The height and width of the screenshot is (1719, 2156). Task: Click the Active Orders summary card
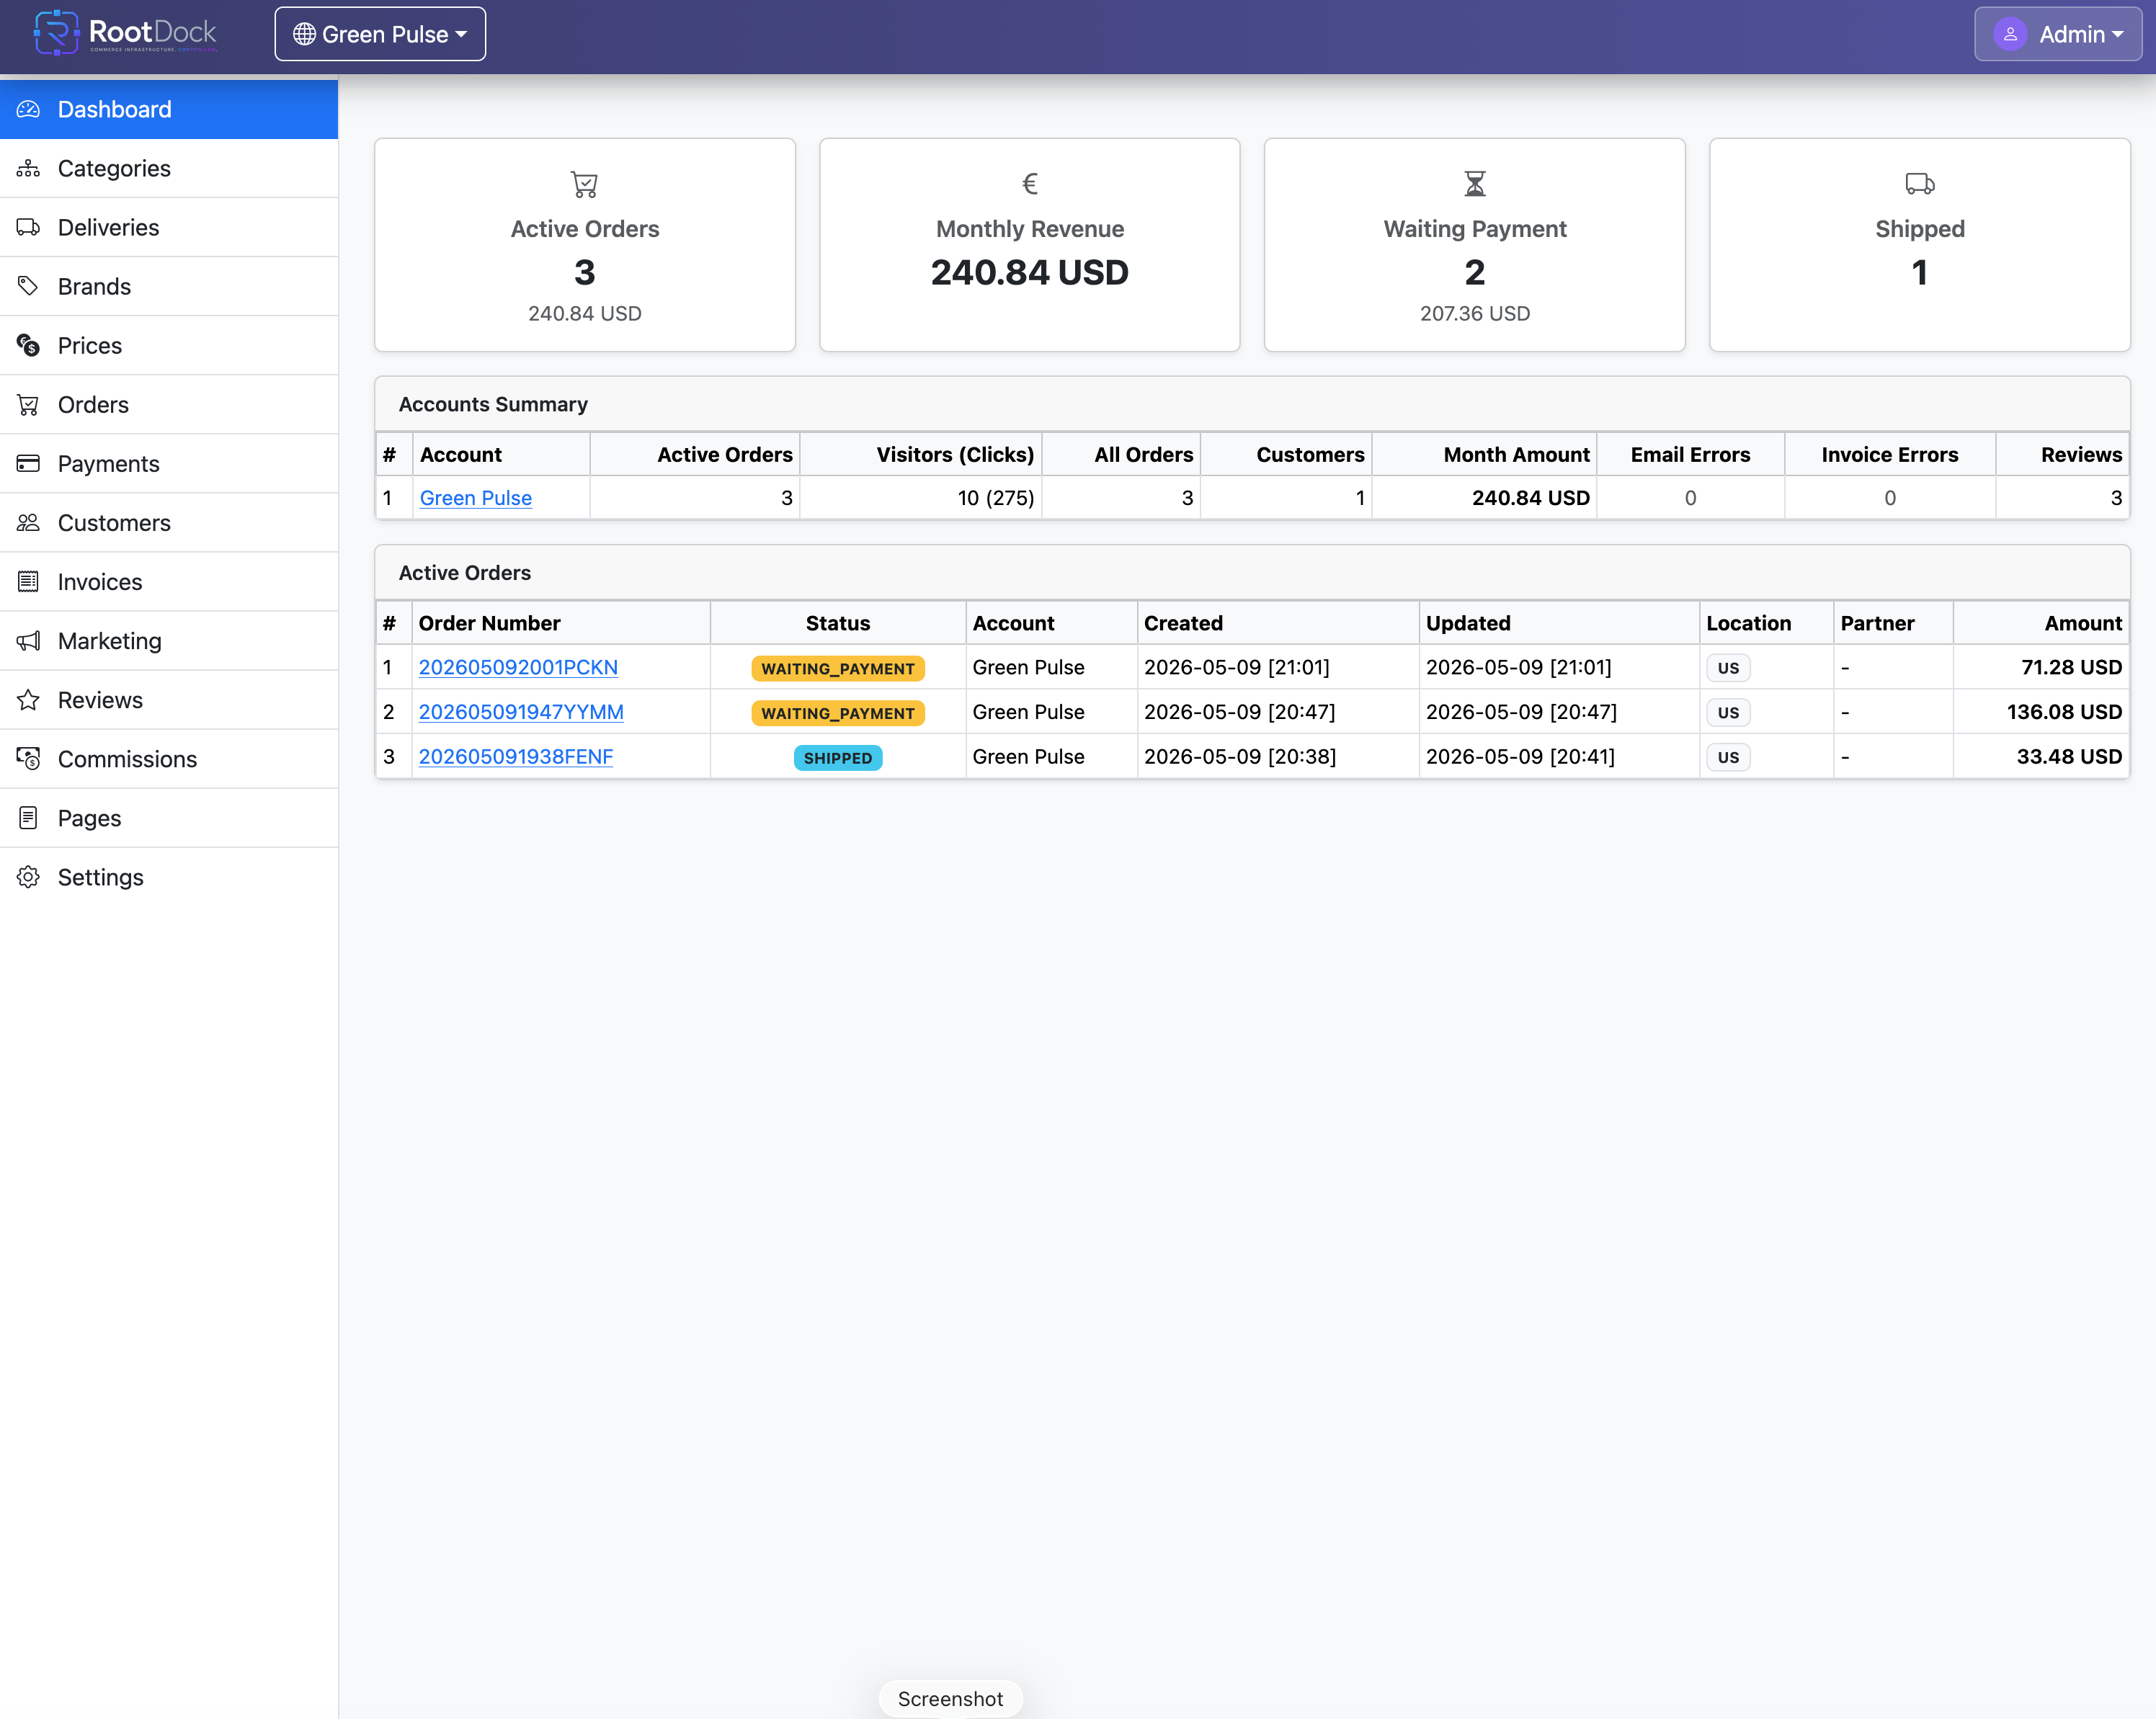tap(585, 245)
